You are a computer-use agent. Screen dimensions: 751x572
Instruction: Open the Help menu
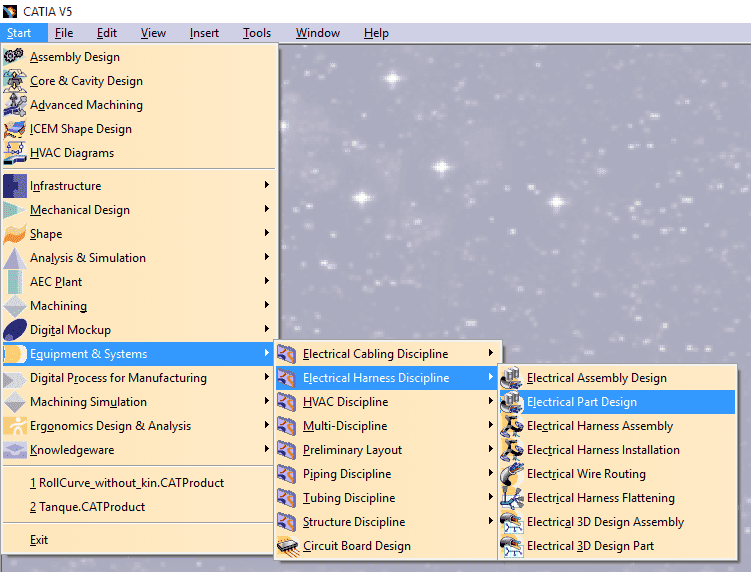pyautogui.click(x=376, y=33)
